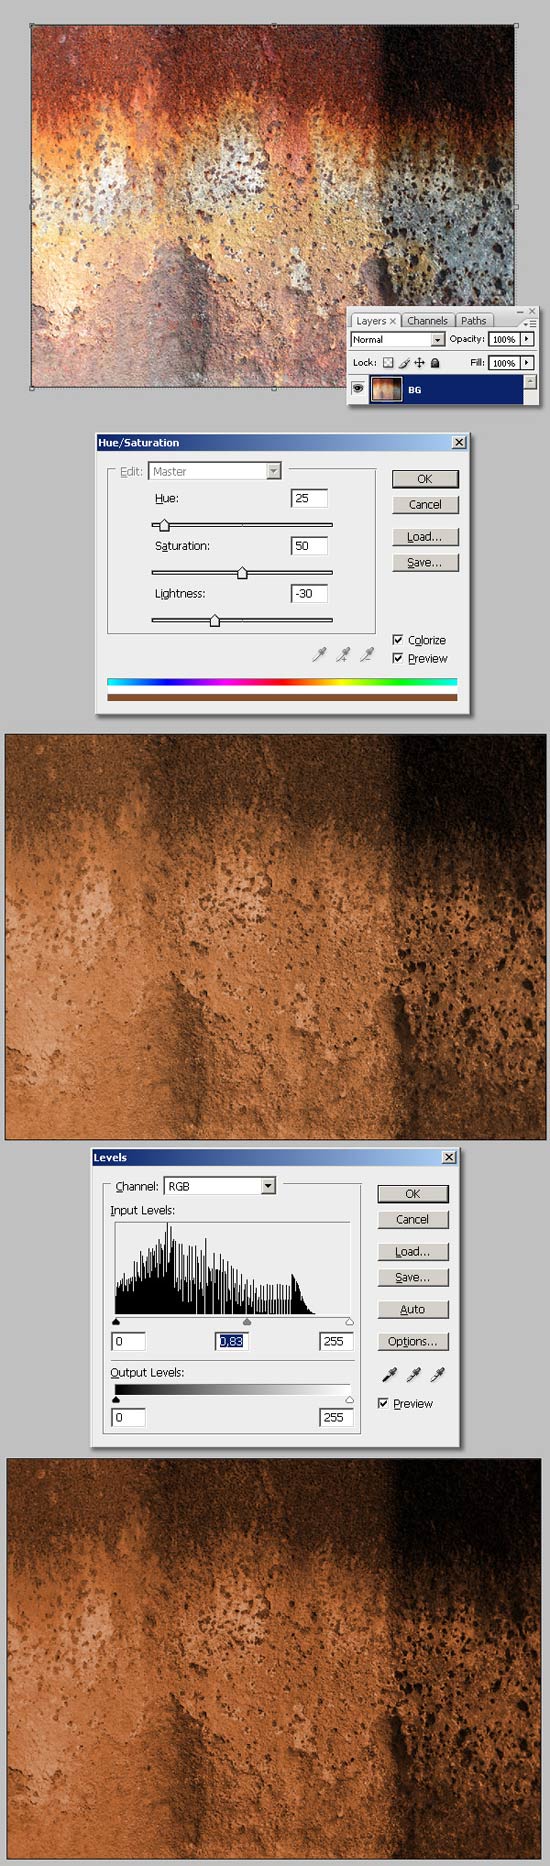Click lock image pixels brush icon
The image size is (550, 1866).
pos(404,363)
